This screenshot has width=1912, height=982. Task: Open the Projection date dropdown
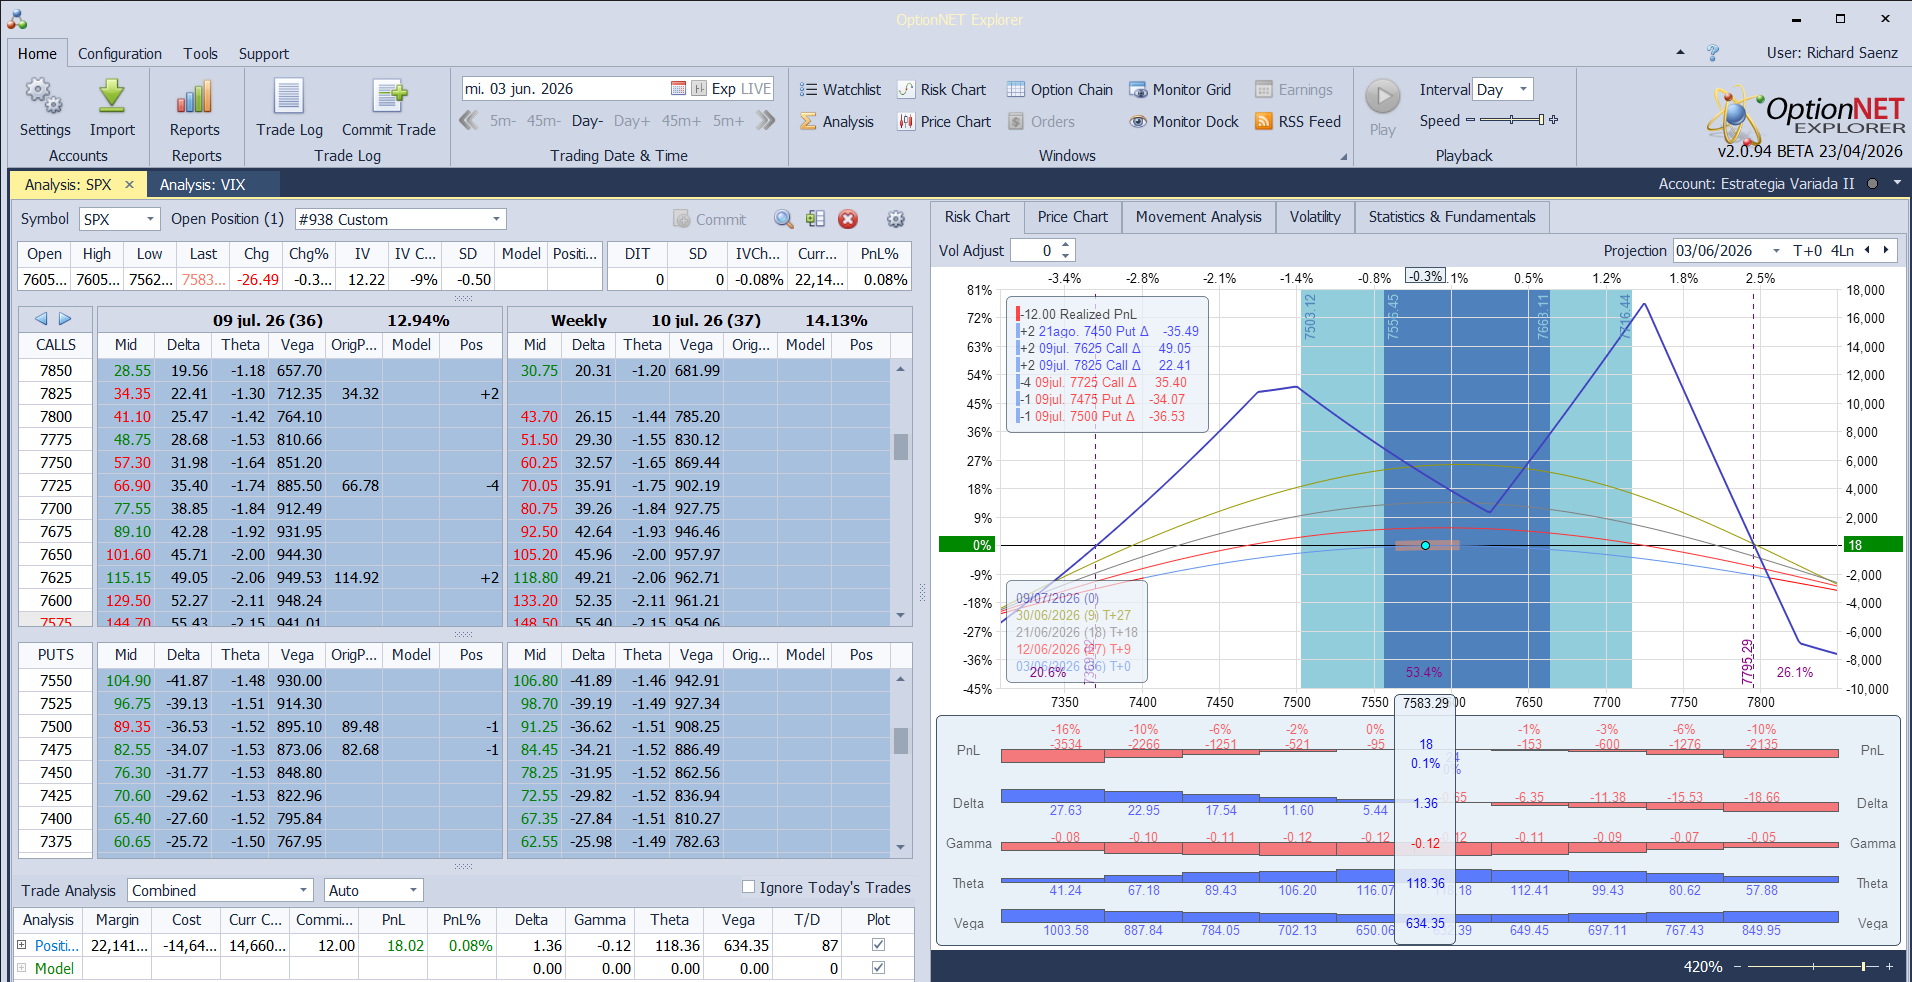[1776, 251]
